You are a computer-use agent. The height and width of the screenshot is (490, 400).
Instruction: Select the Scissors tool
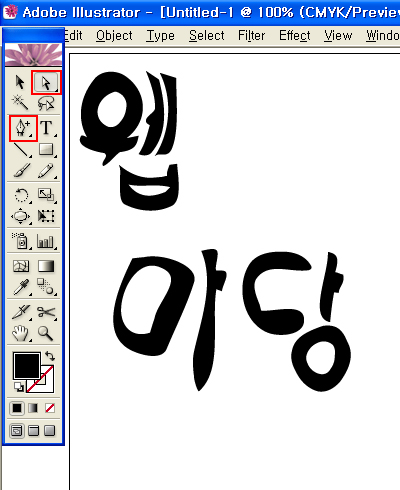pyautogui.click(x=46, y=312)
